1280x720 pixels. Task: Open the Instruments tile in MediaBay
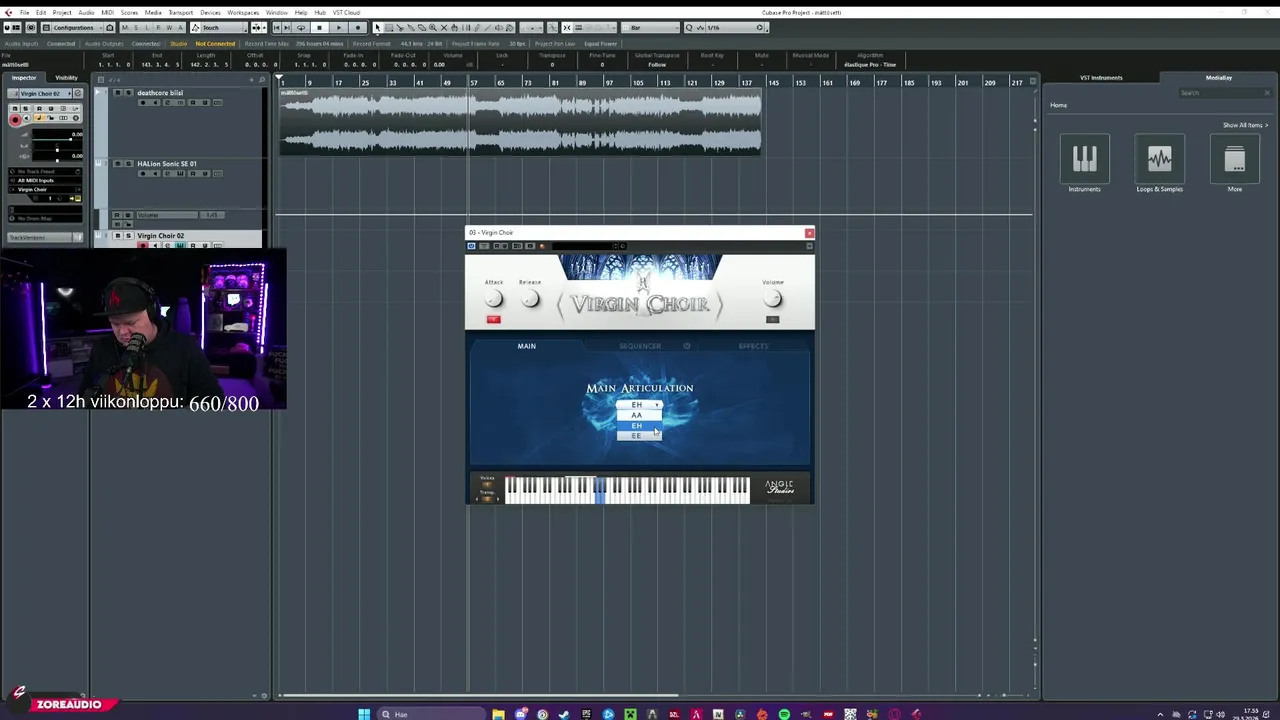(x=1084, y=160)
